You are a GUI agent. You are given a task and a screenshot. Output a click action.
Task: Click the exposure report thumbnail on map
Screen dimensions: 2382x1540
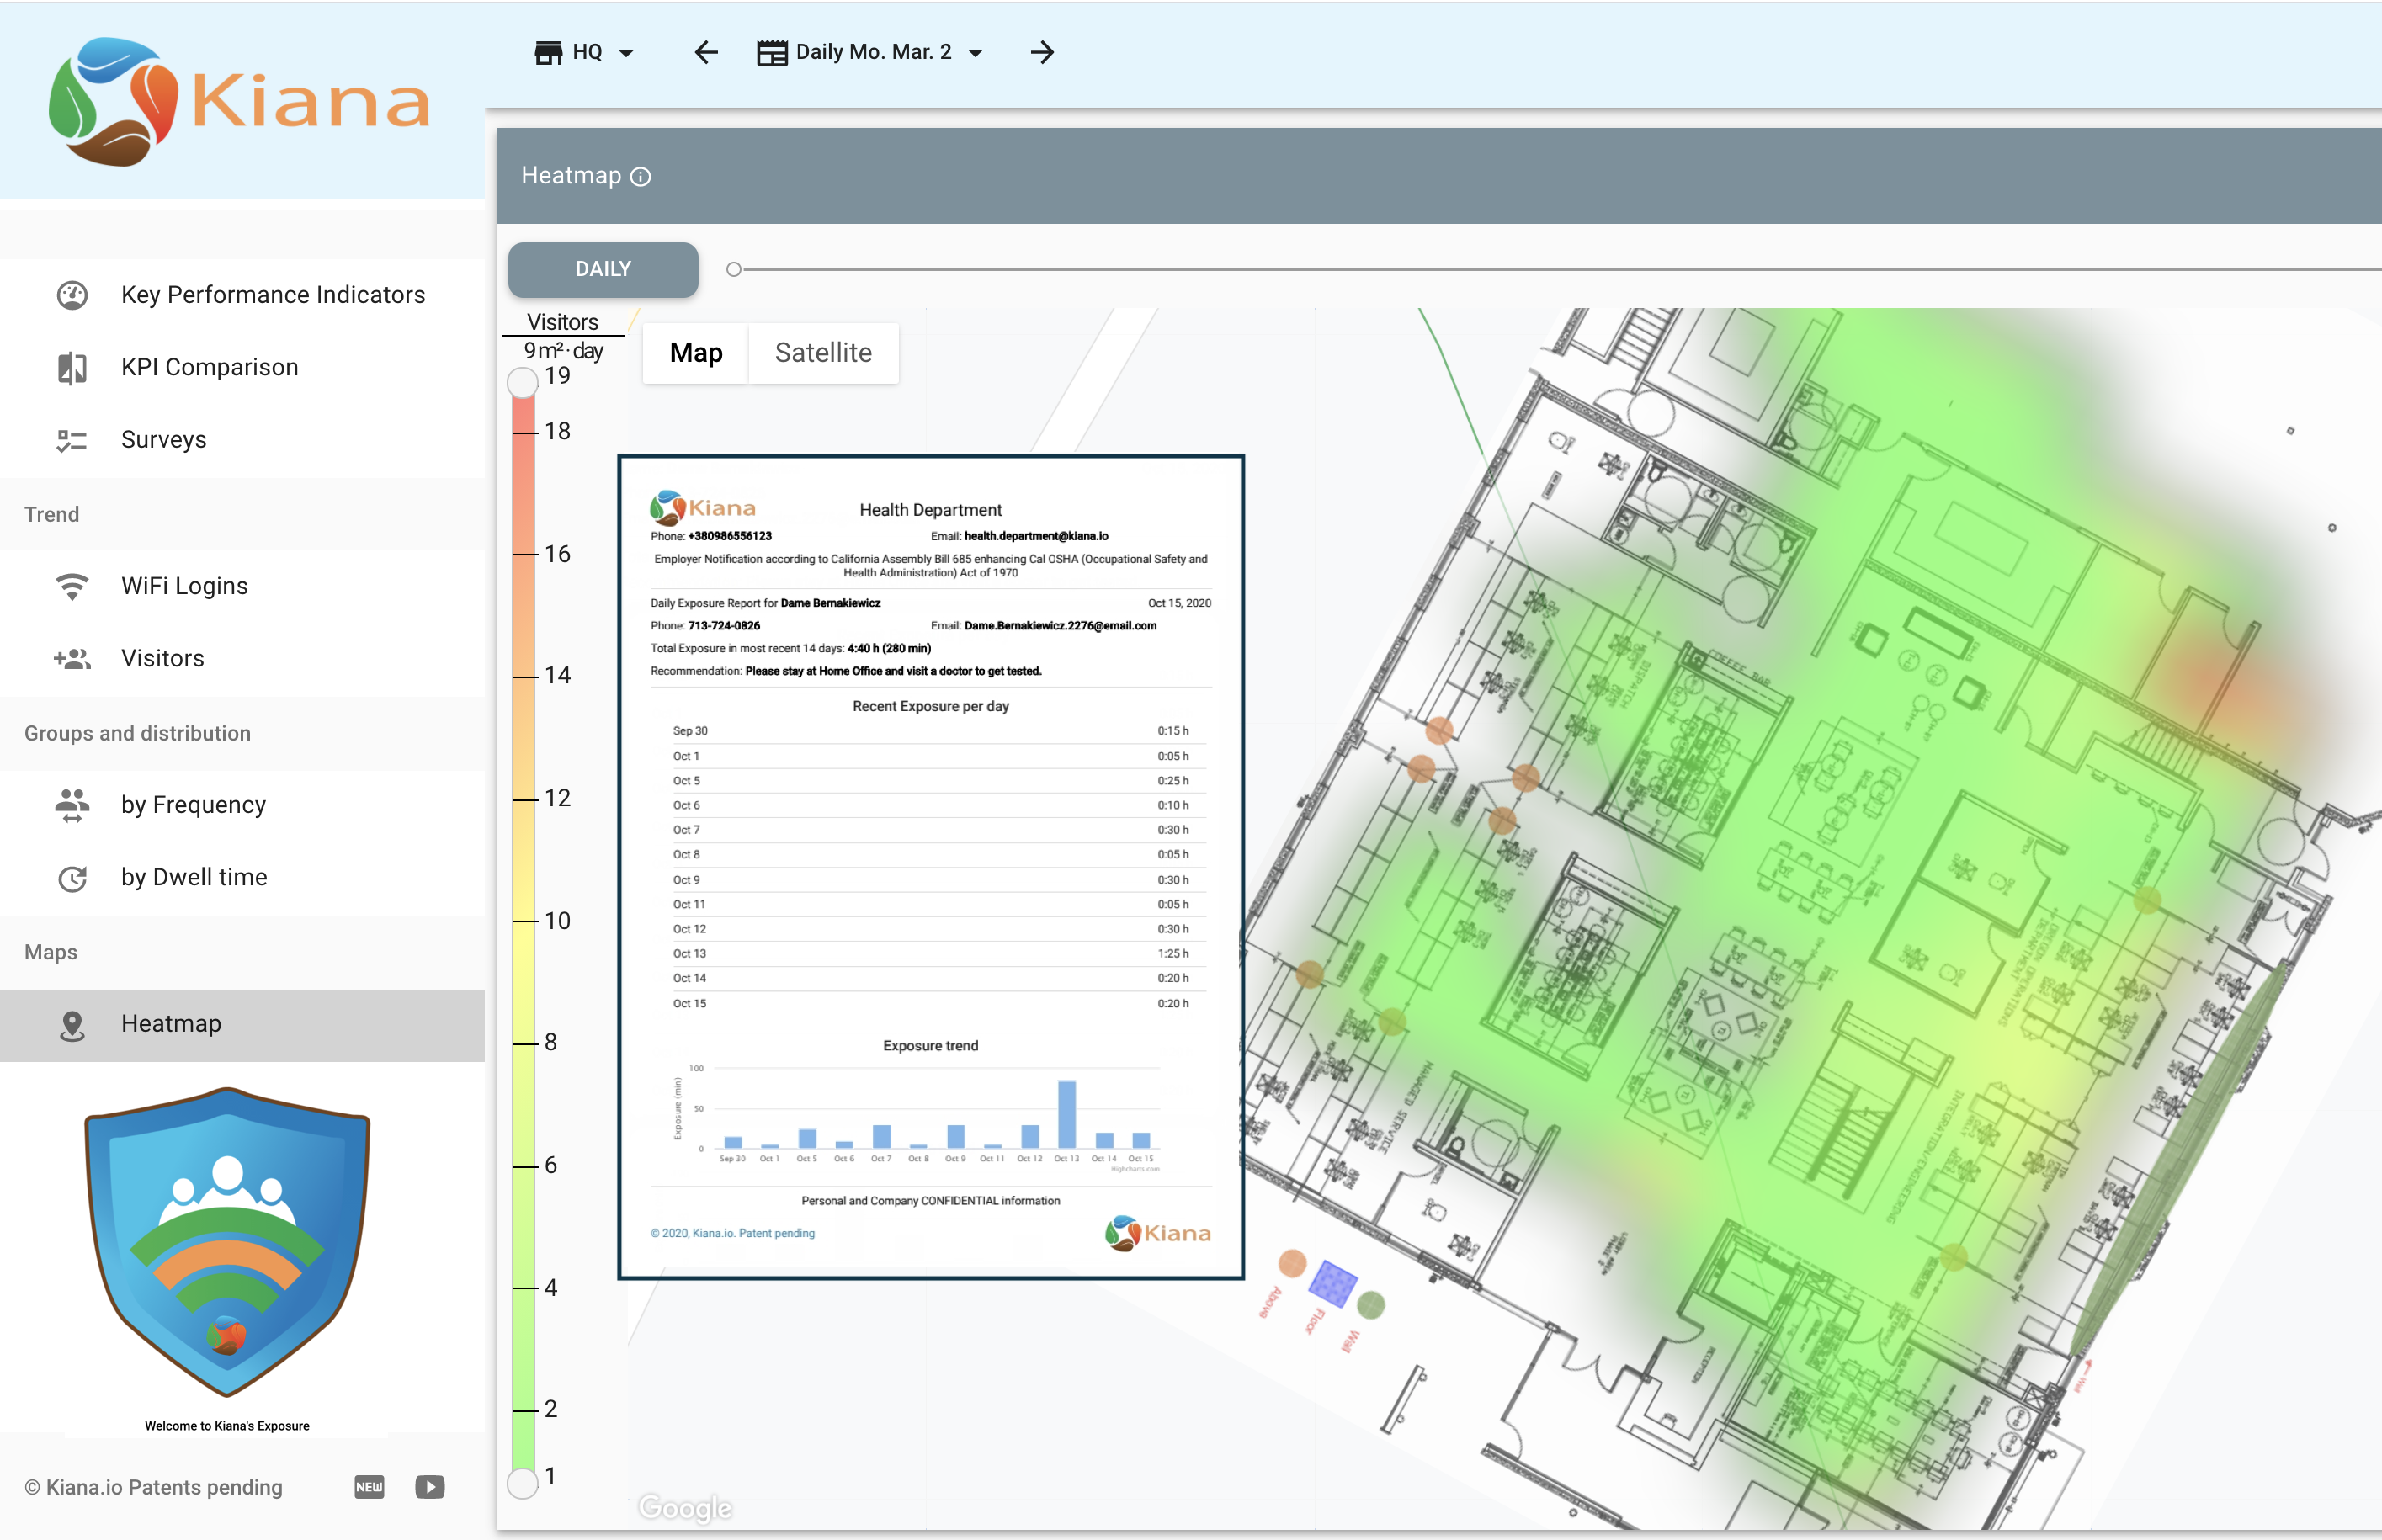click(931, 867)
